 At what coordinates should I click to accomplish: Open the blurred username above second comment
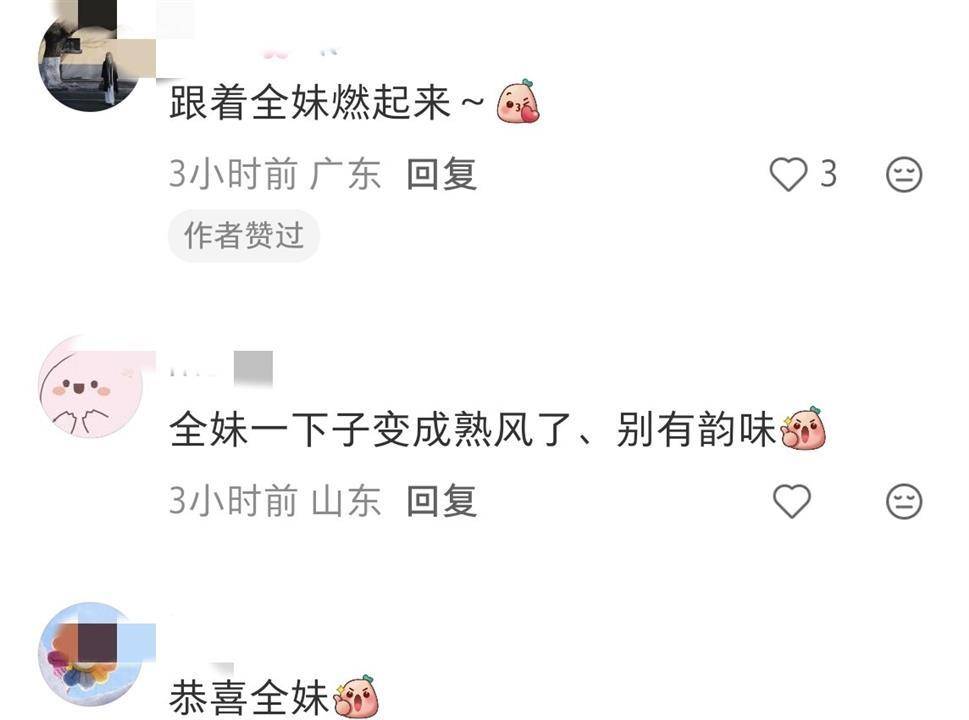pos(221,369)
